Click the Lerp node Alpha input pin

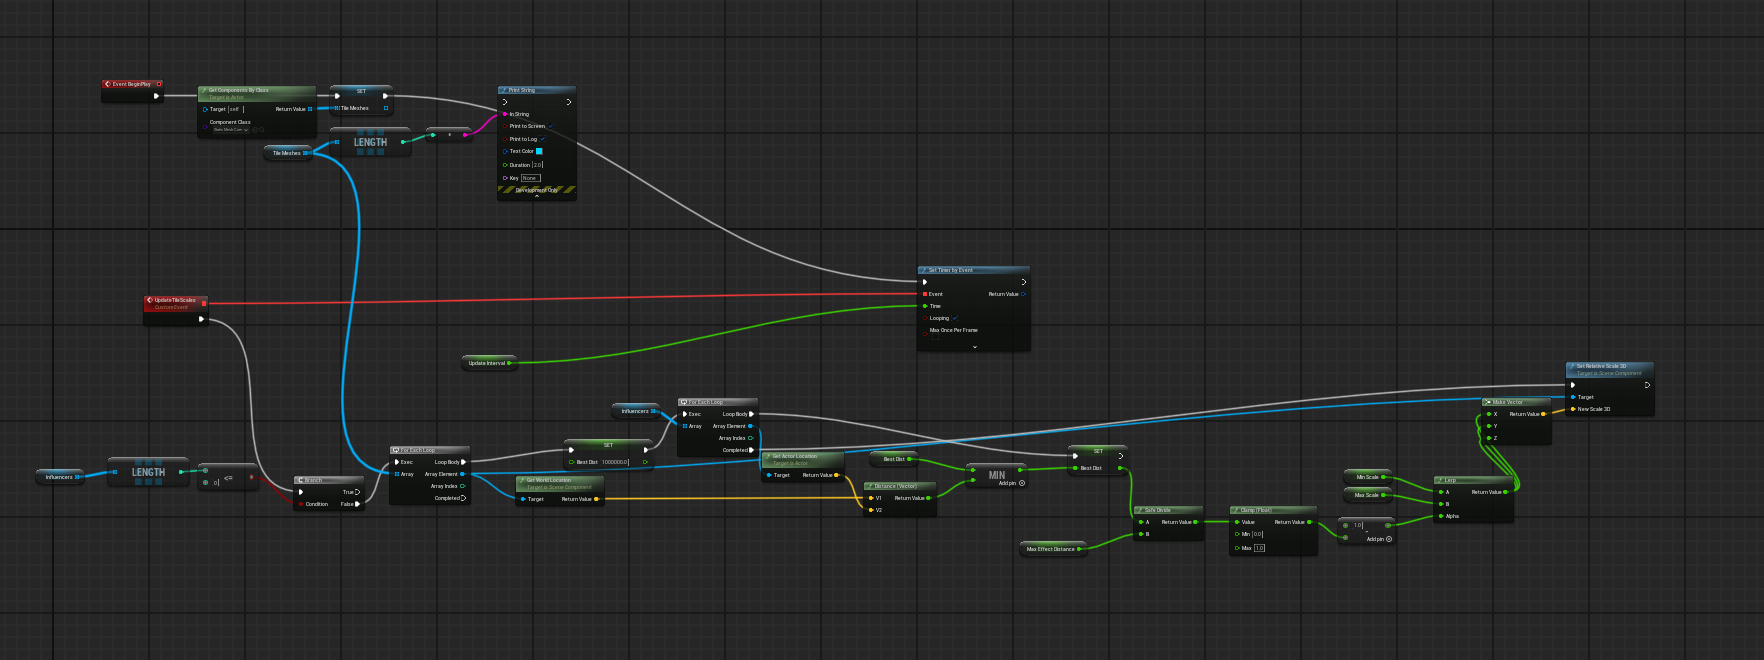pyautogui.click(x=1441, y=516)
